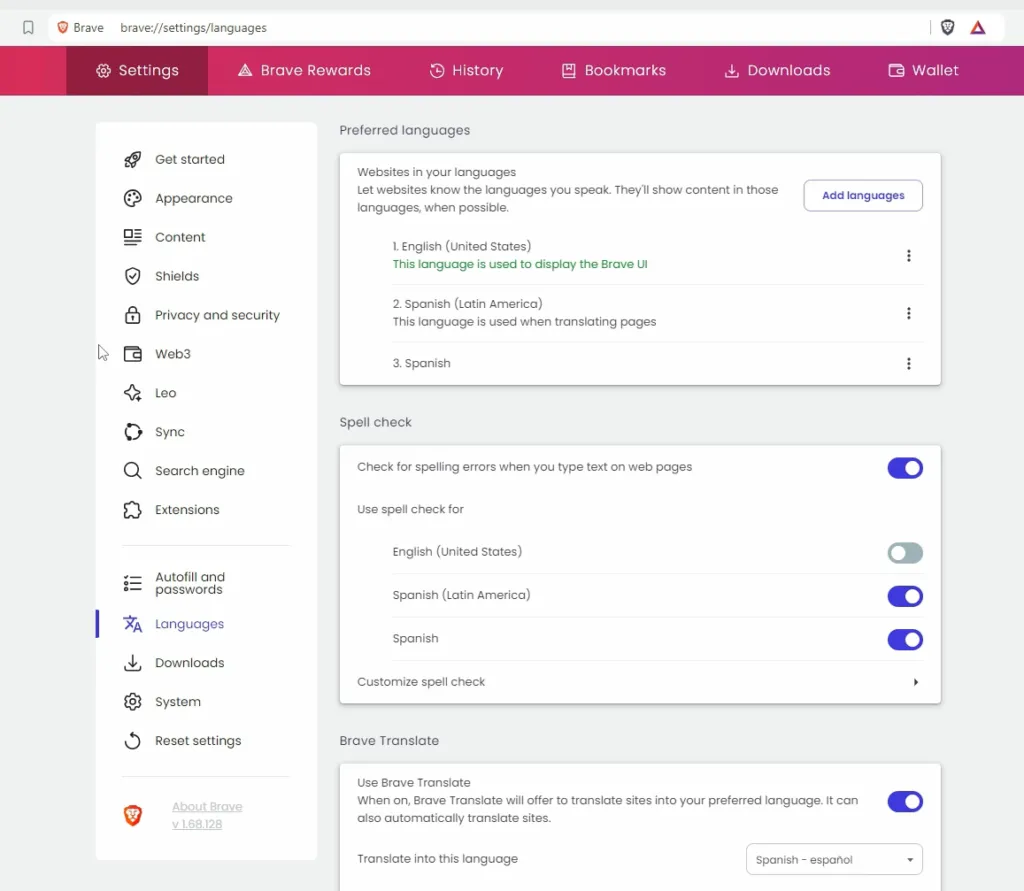Turn off Use Brave Translate switch
1024x891 pixels.
904,802
